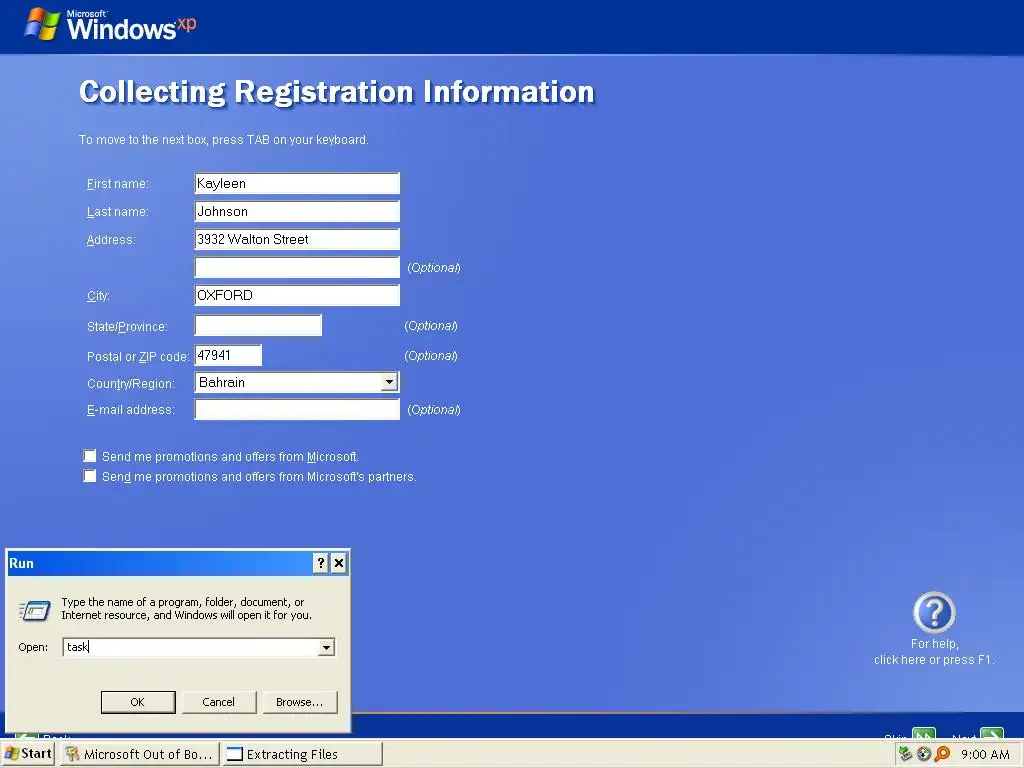The width and height of the screenshot is (1024, 768).
Task: Click the Run dialog program icon
Action: click(x=35, y=611)
